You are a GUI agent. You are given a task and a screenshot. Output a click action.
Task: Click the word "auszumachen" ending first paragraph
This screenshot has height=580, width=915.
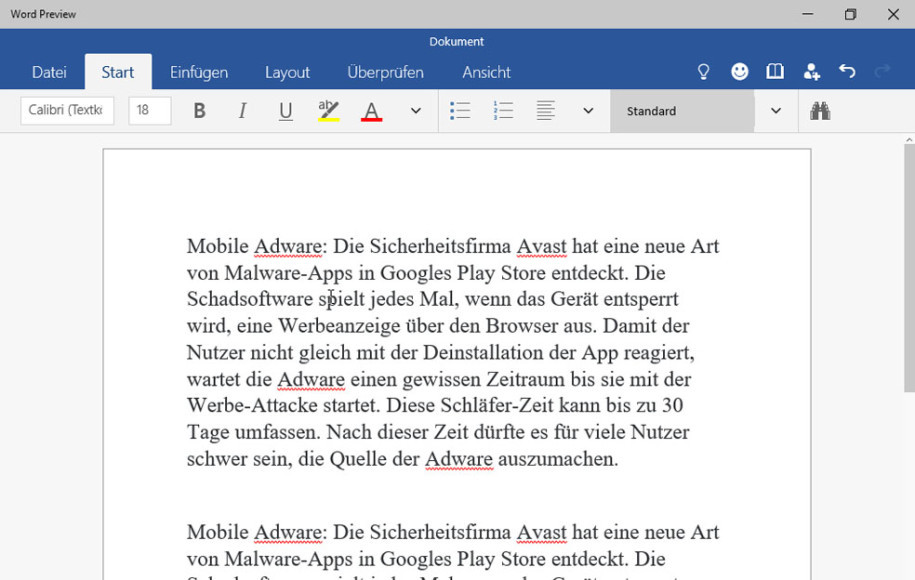[x=558, y=459]
